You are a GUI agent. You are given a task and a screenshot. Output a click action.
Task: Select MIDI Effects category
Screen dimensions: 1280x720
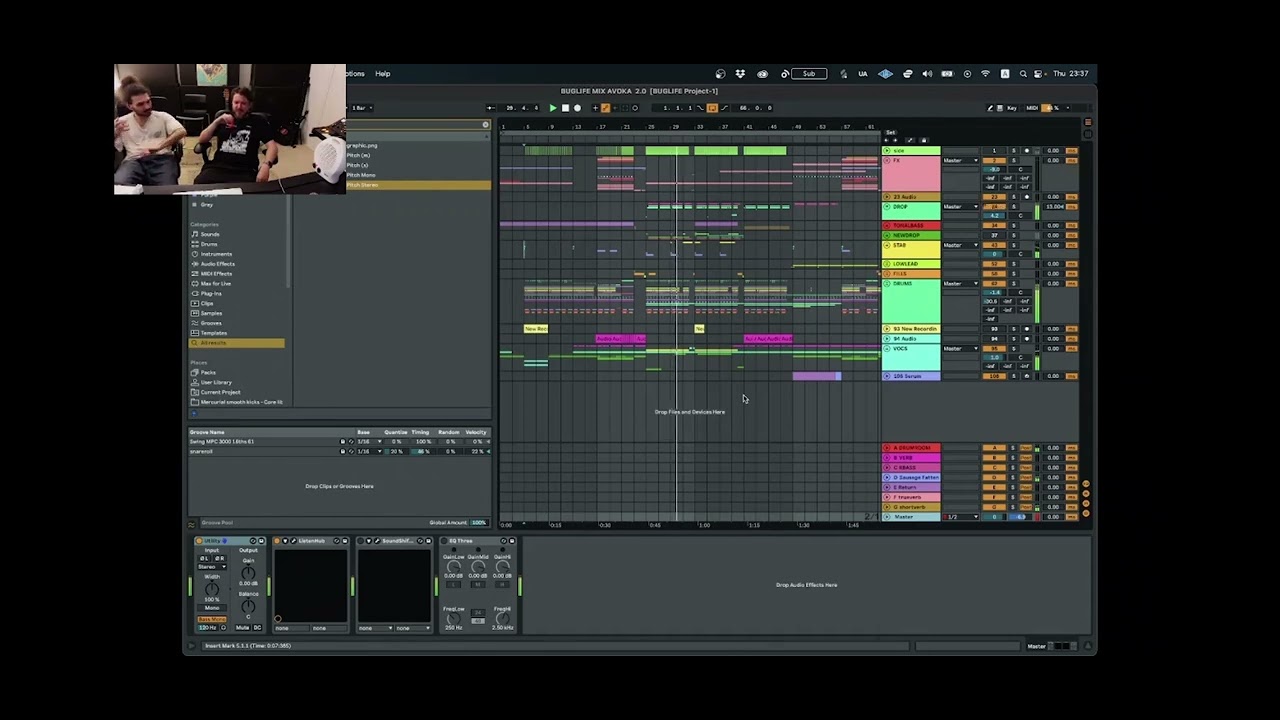216,274
